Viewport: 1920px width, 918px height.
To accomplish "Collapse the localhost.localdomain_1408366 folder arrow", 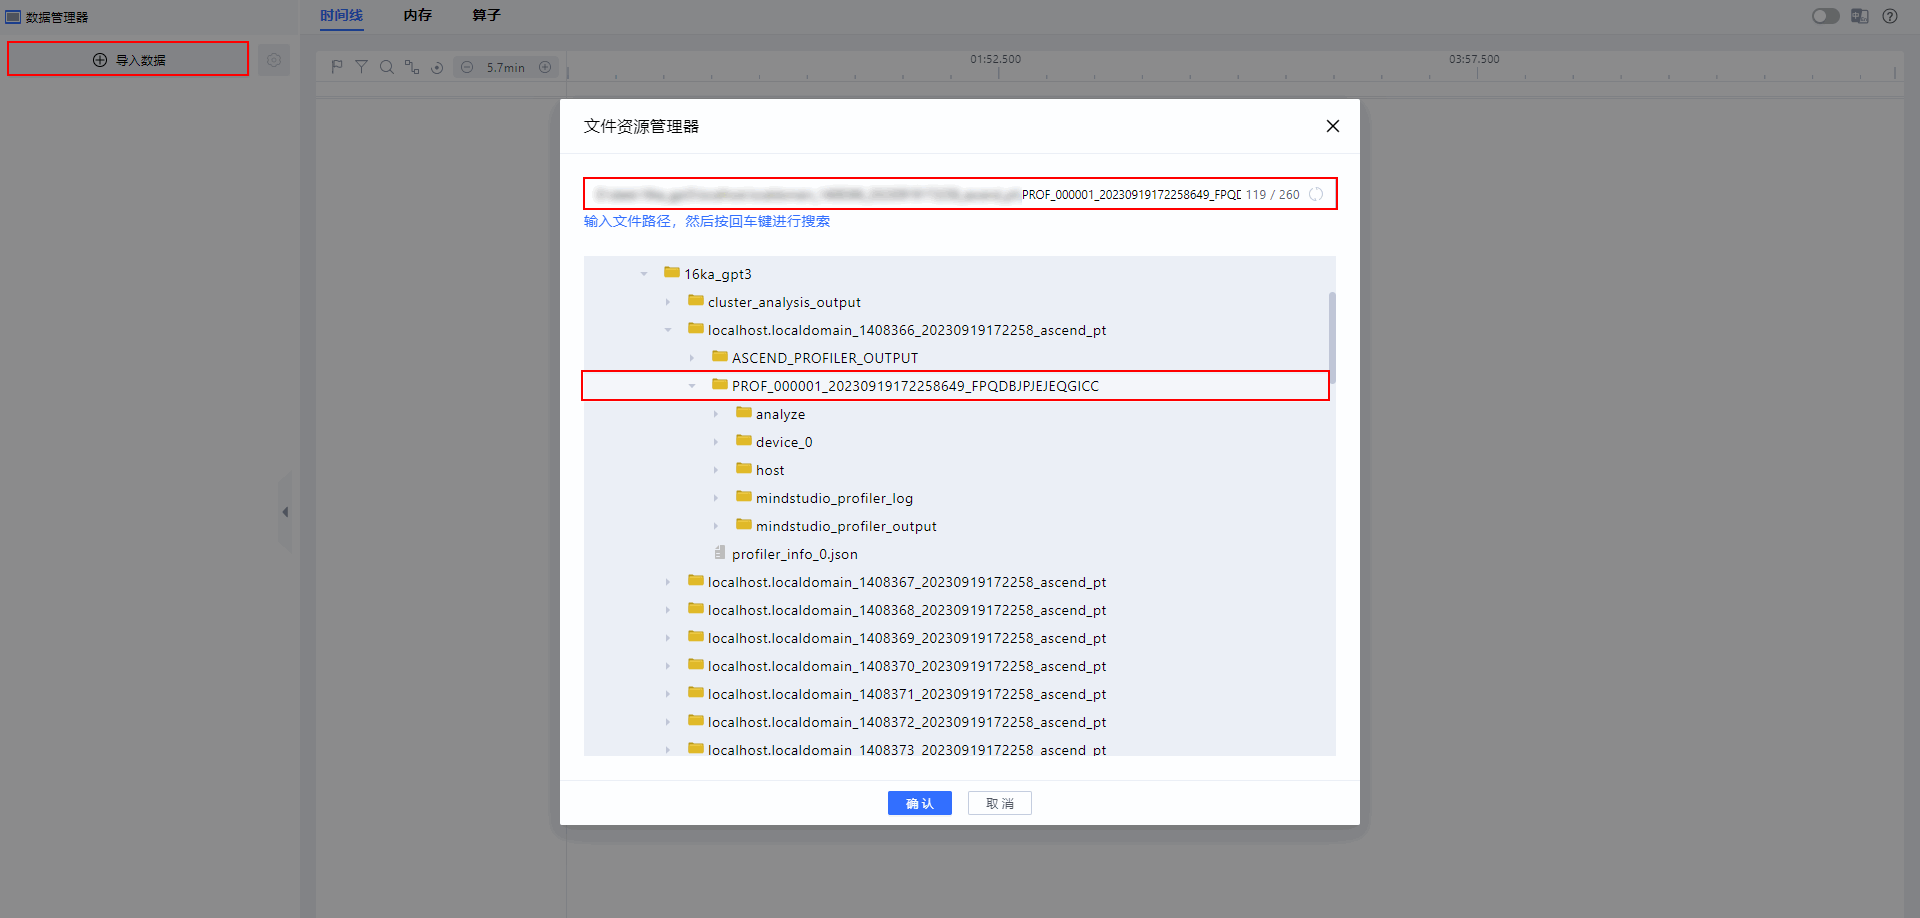I will 668,330.
